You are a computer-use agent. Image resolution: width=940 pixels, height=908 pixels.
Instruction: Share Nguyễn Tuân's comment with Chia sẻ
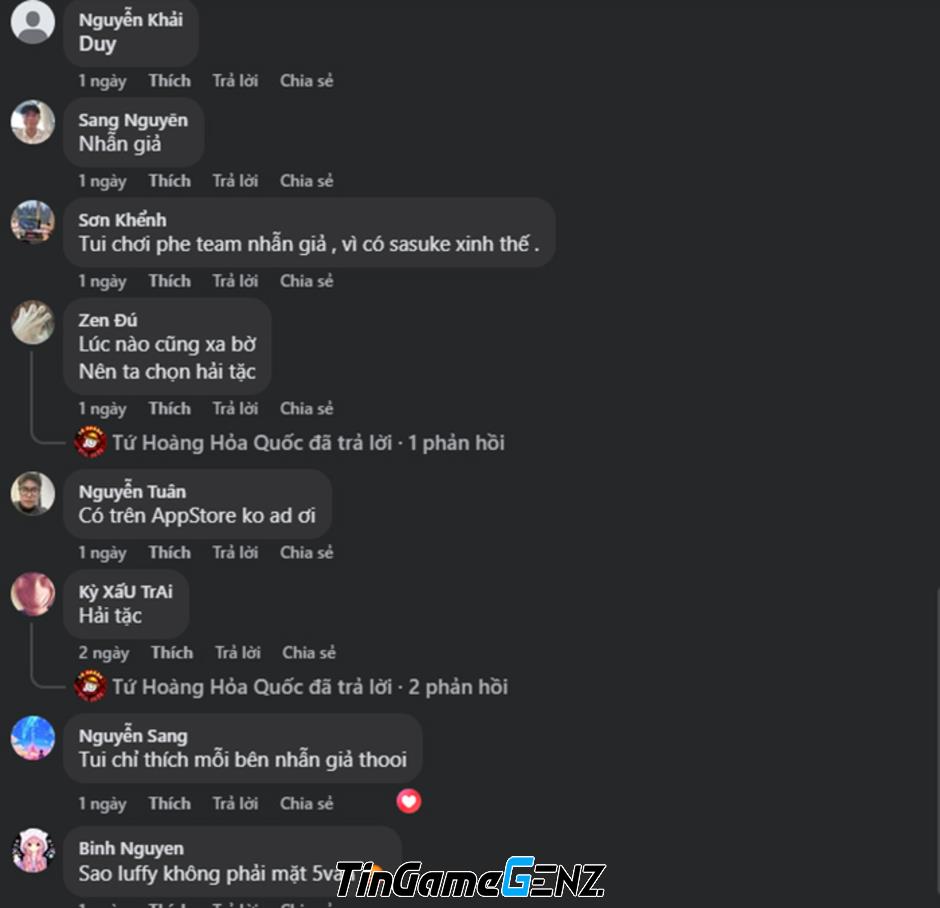[306, 553]
